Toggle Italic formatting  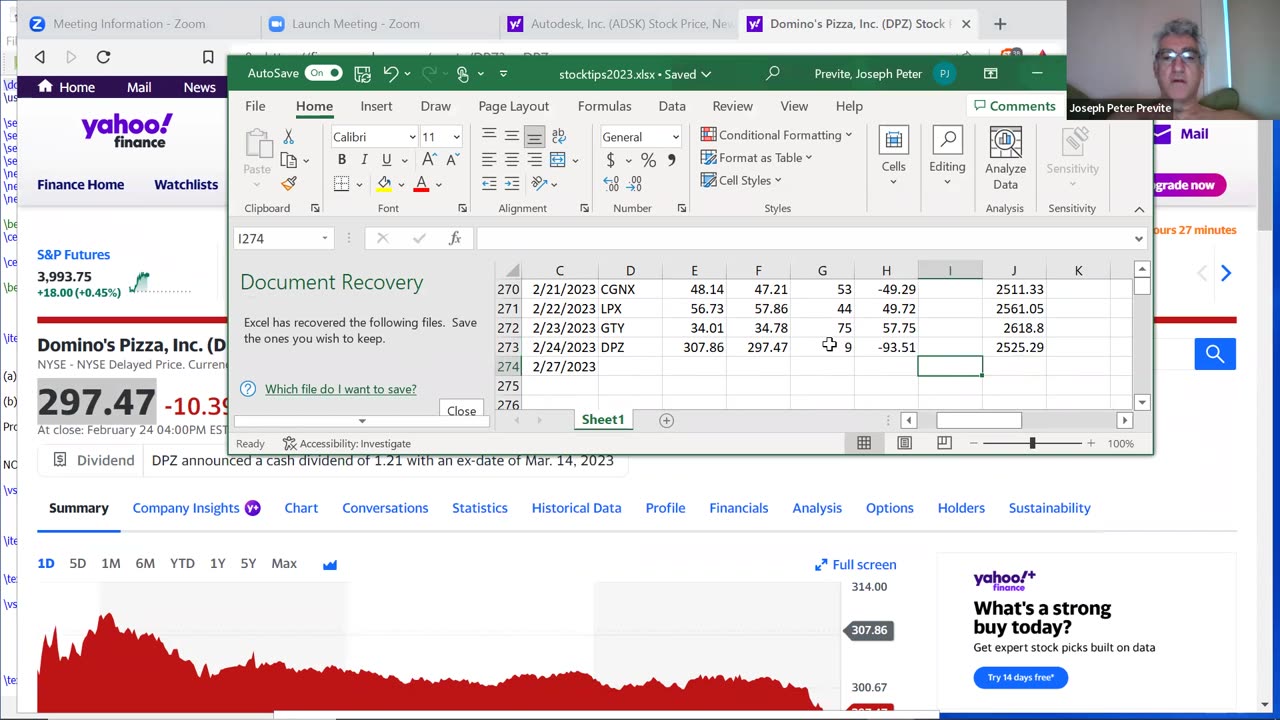pyautogui.click(x=364, y=160)
